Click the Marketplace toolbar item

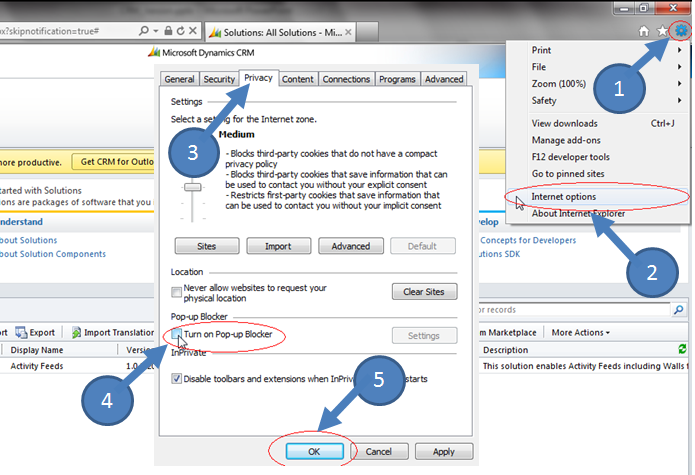509,332
